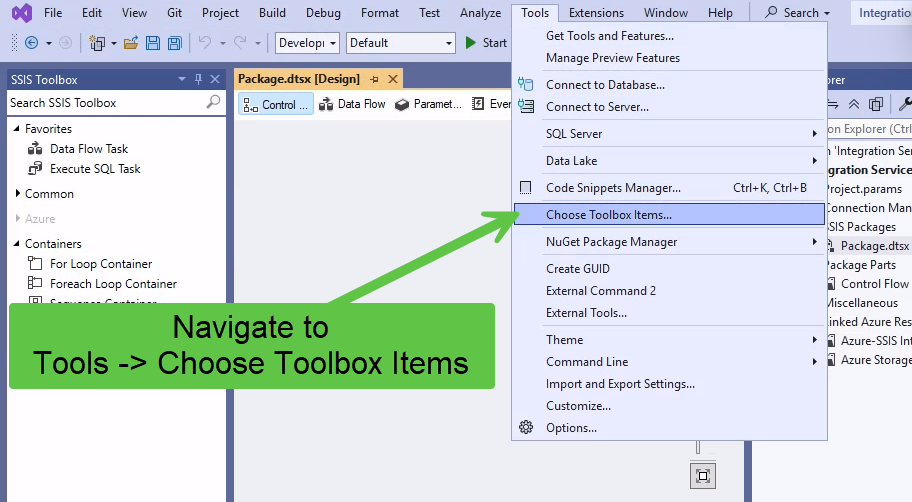Close the SSIS Toolbox panel
912x502 pixels.
[x=215, y=79]
